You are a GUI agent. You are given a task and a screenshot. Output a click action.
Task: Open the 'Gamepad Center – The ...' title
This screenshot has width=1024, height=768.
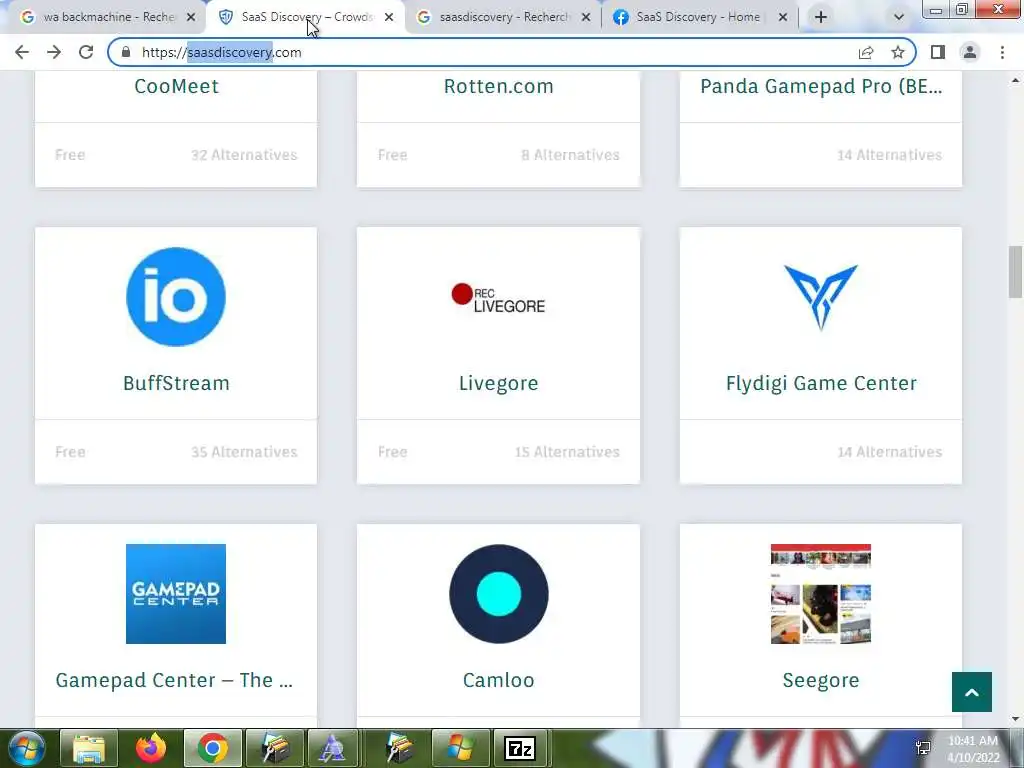pos(174,680)
